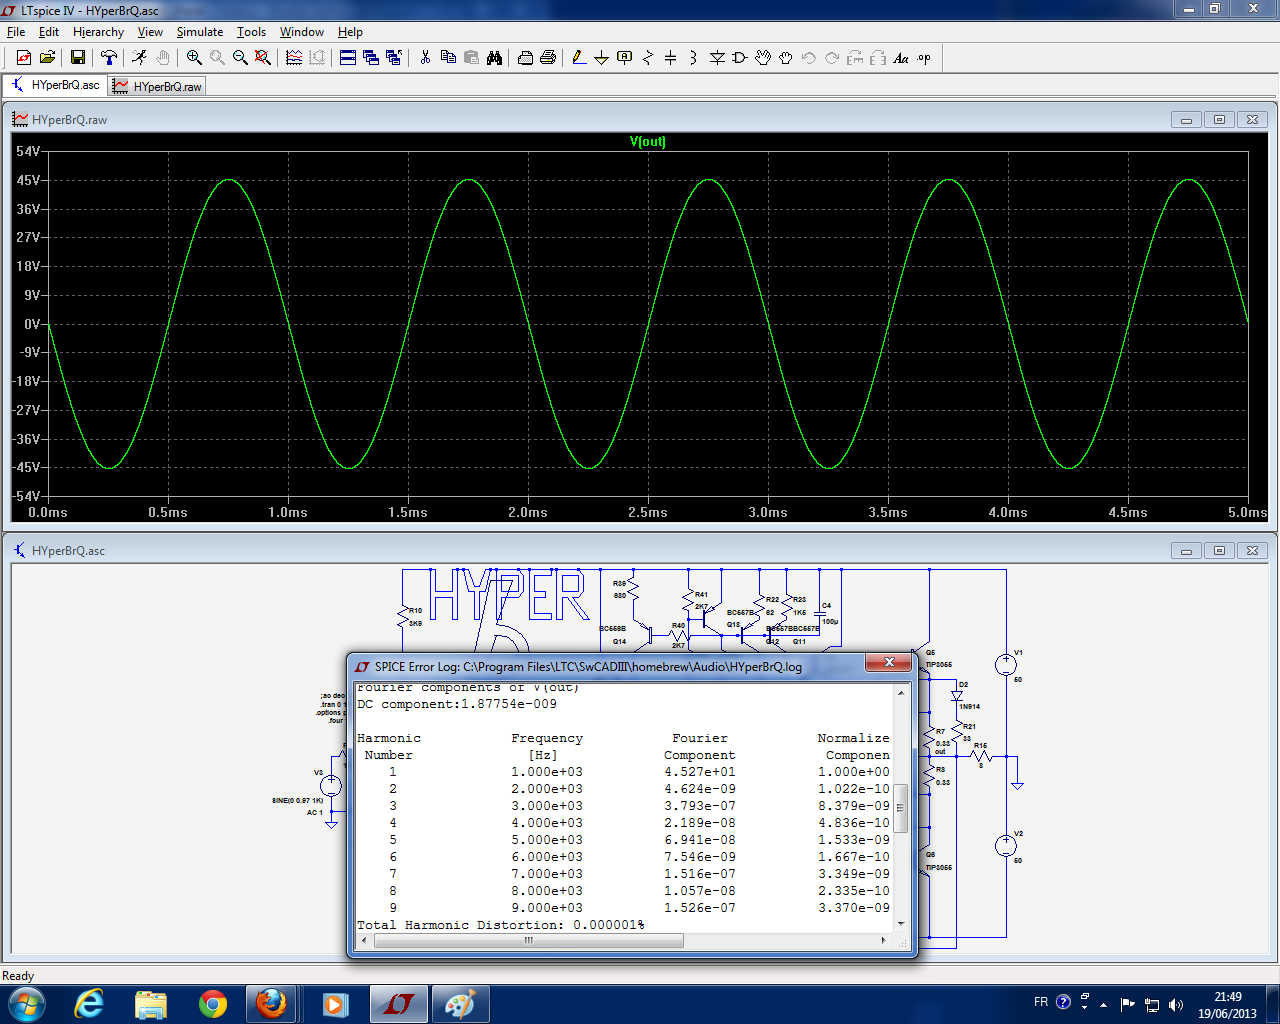Switch to the HYperBrQ.raw tab
The width and height of the screenshot is (1280, 1024).
[158, 87]
